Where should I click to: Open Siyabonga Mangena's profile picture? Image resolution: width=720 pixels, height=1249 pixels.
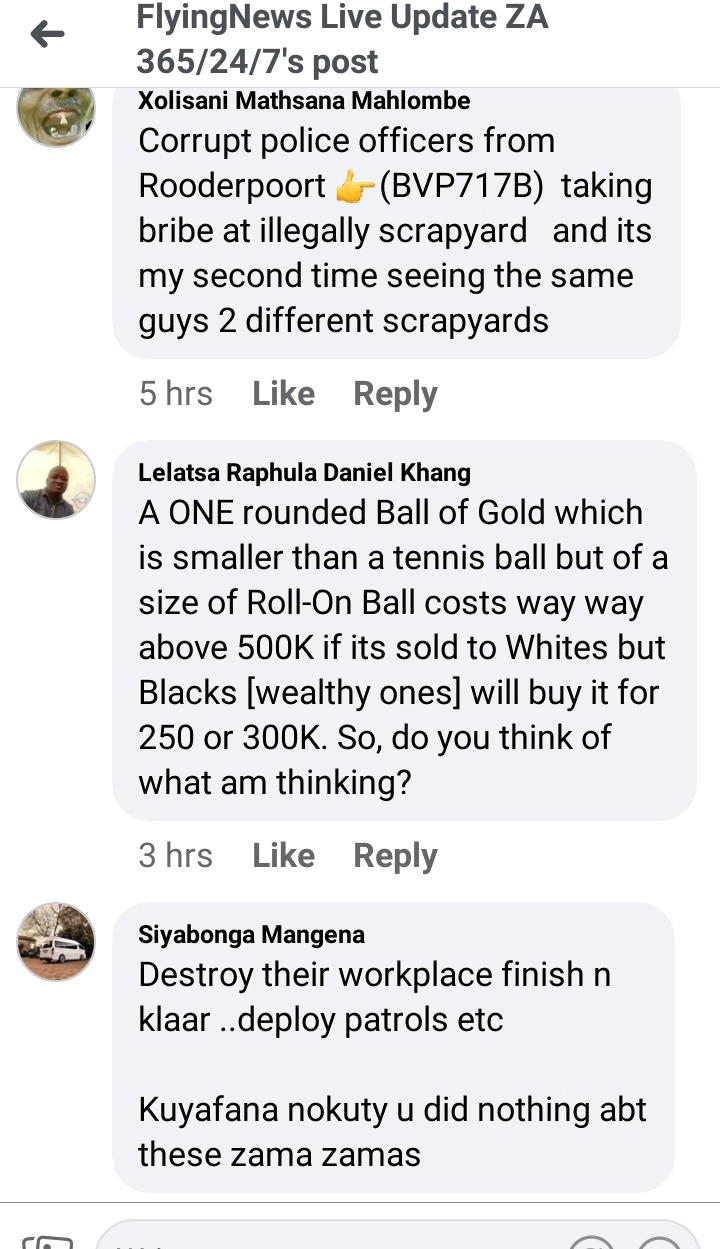(56, 942)
